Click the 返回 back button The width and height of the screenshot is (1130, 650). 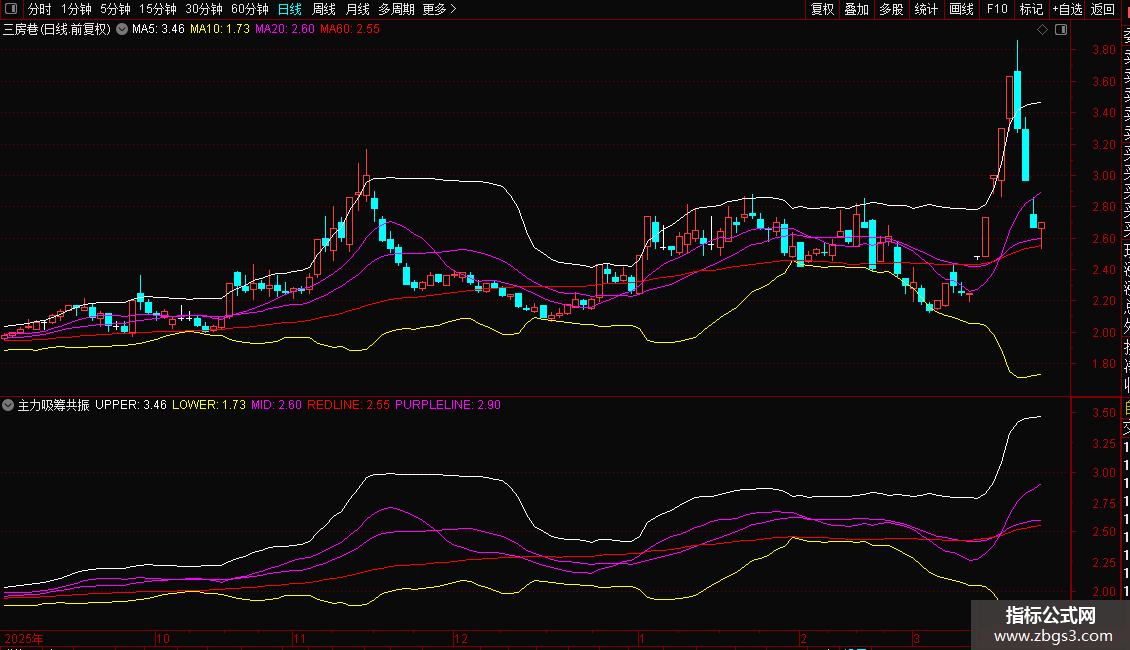(1102, 9)
